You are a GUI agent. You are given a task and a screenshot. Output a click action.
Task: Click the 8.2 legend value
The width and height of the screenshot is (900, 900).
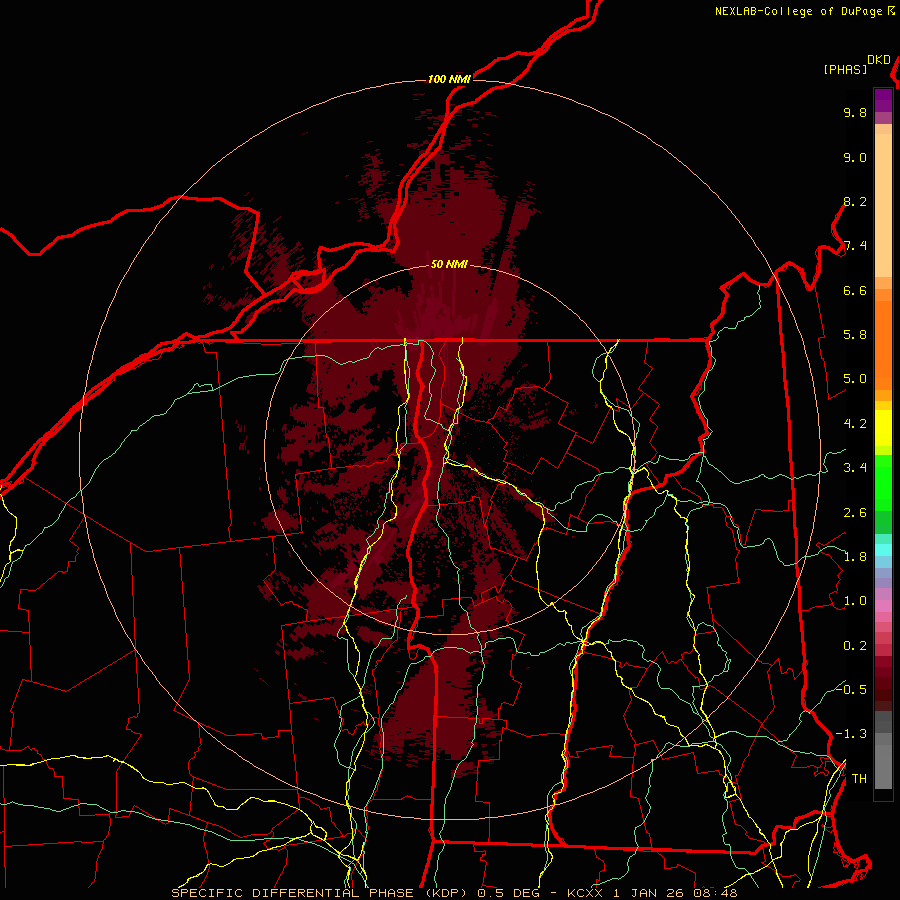[855, 201]
